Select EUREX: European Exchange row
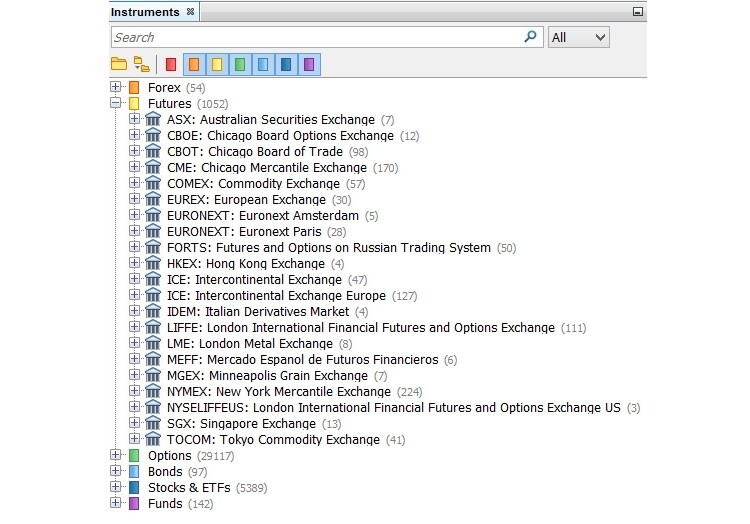The width and height of the screenshot is (750, 524). pos(259,199)
